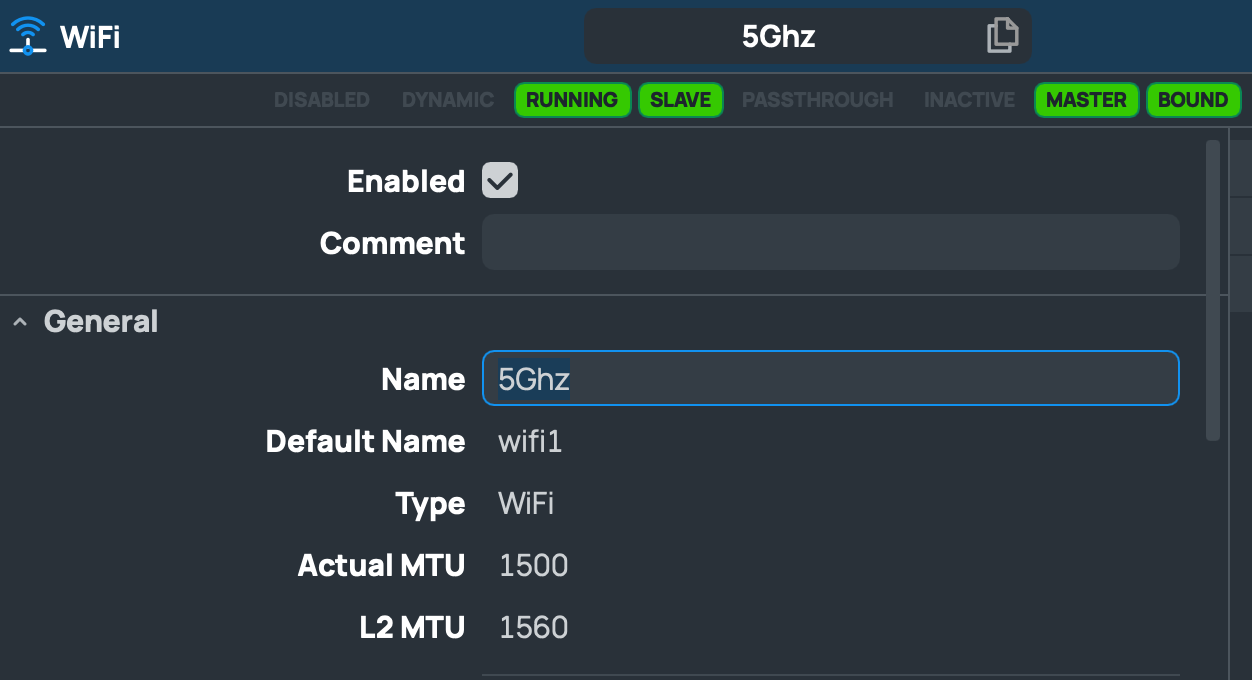Click the Comment input field
The width and height of the screenshot is (1252, 680).
tap(831, 242)
